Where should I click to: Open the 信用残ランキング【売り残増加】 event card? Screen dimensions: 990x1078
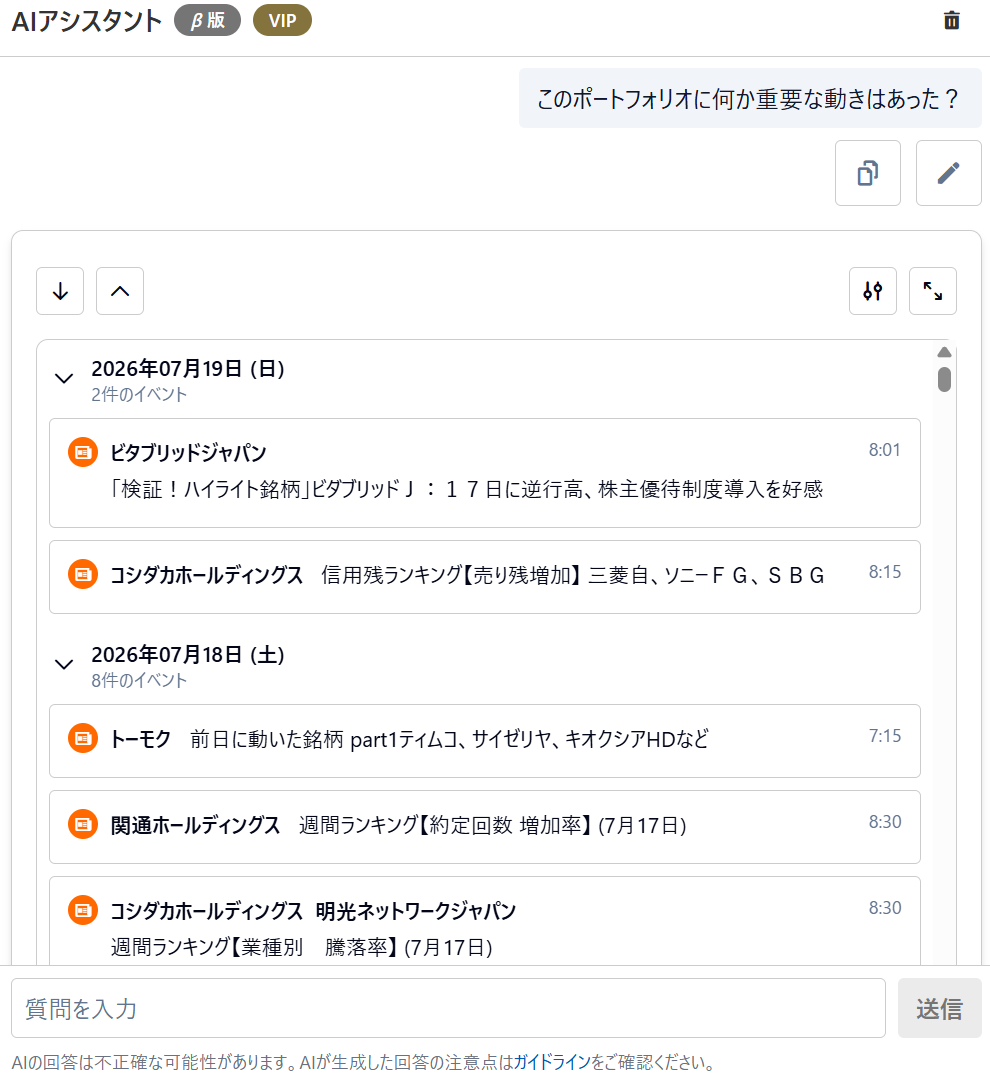(x=485, y=577)
